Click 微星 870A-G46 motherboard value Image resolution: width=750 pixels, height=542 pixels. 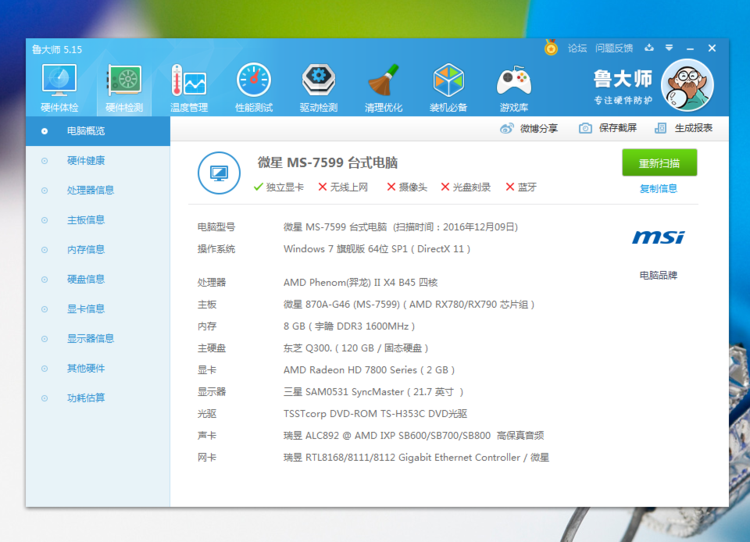click(409, 304)
